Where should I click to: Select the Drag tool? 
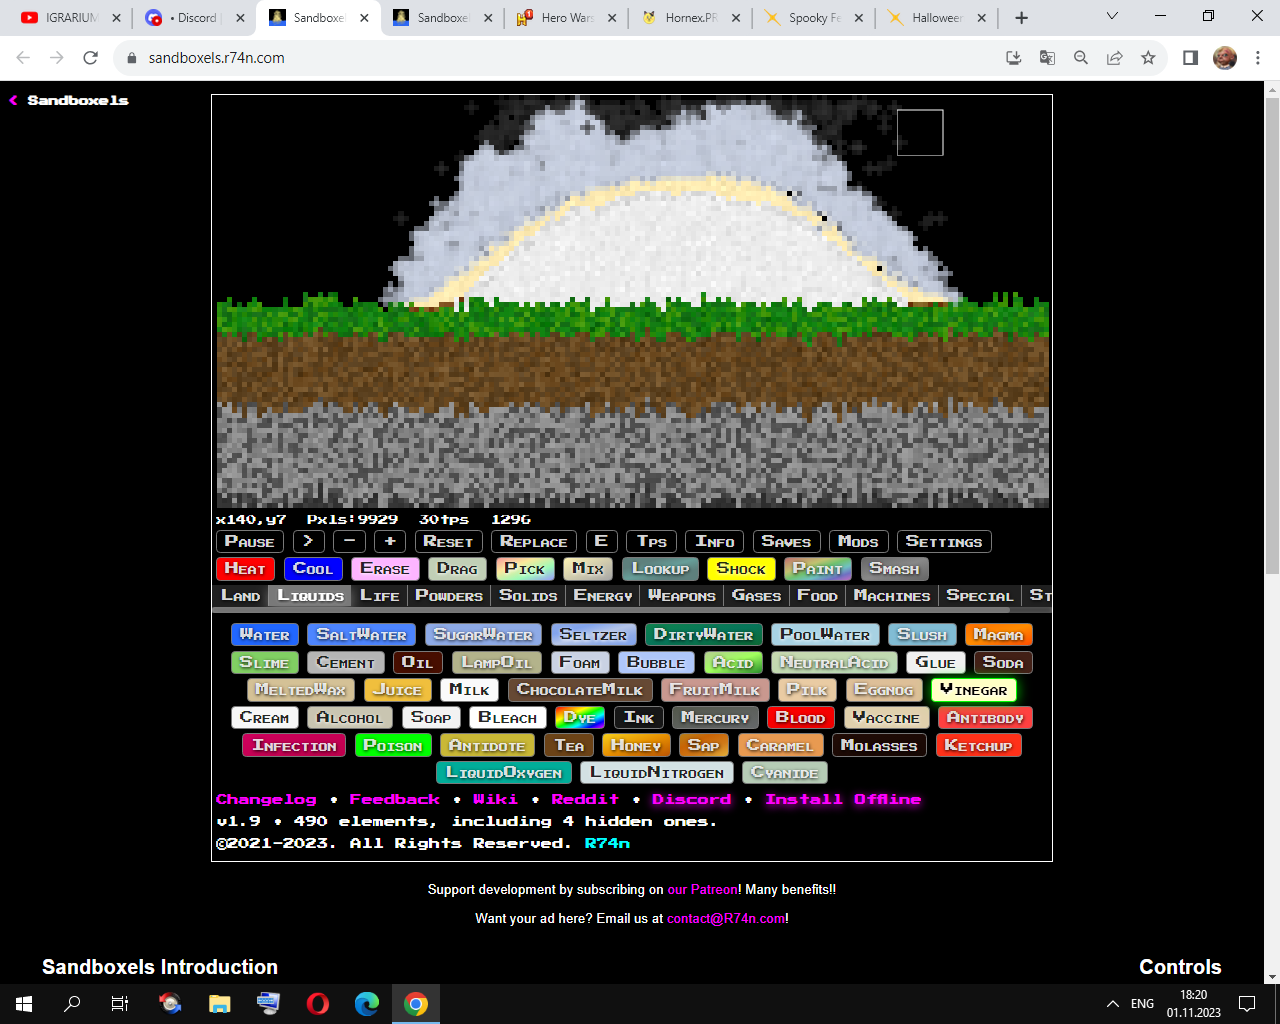pyautogui.click(x=457, y=568)
